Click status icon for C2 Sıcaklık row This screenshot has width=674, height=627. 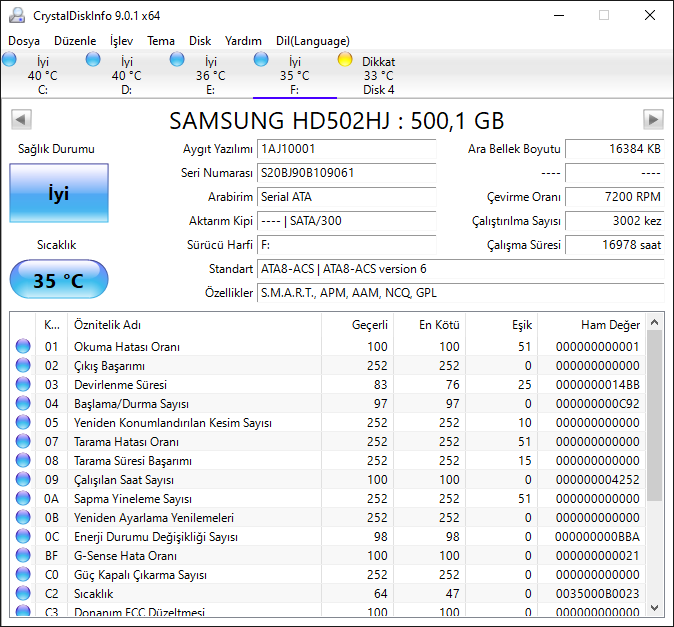point(23,593)
